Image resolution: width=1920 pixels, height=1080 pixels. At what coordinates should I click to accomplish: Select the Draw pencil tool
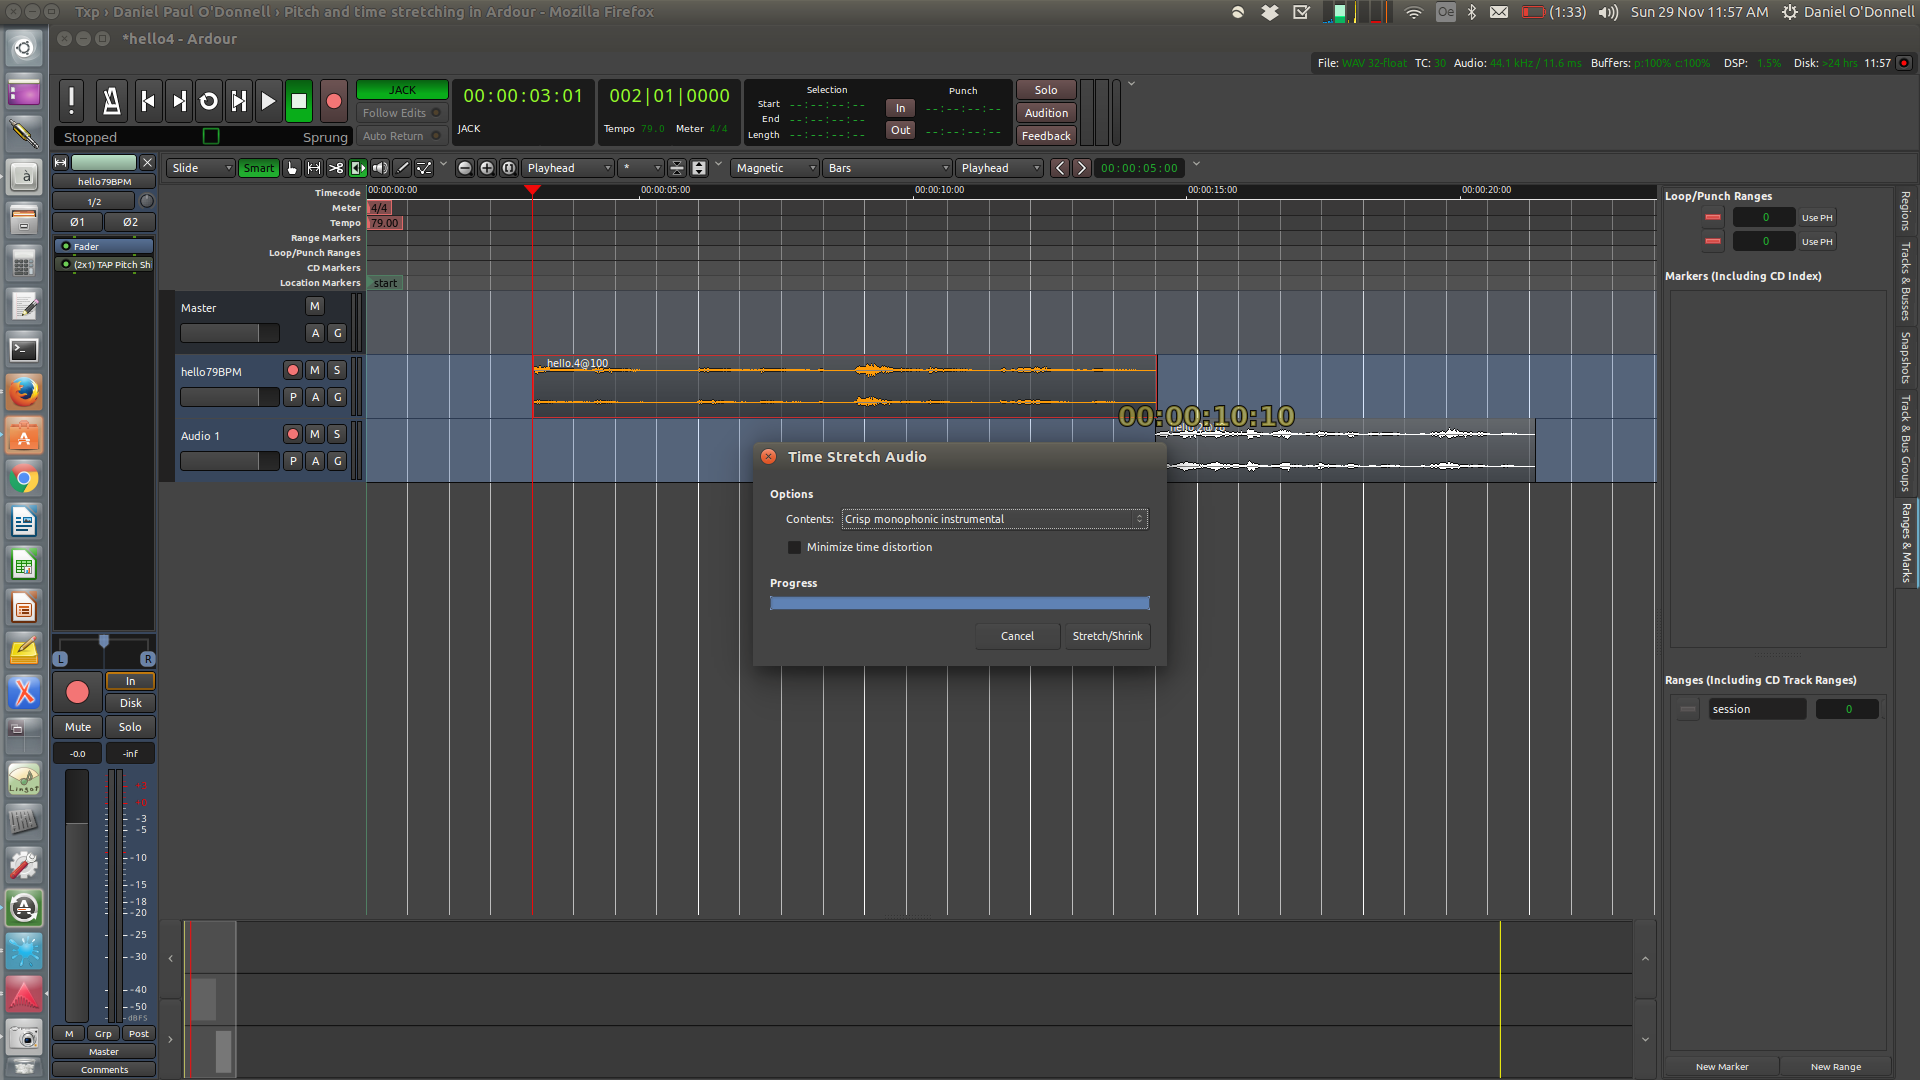[402, 168]
